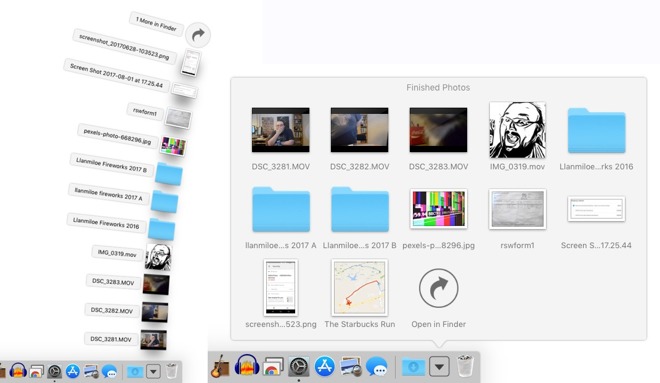Viewport: 660px width, 383px height.
Task: Open screenshot_20170628-103523.png in the fan stack
Action: [191, 63]
